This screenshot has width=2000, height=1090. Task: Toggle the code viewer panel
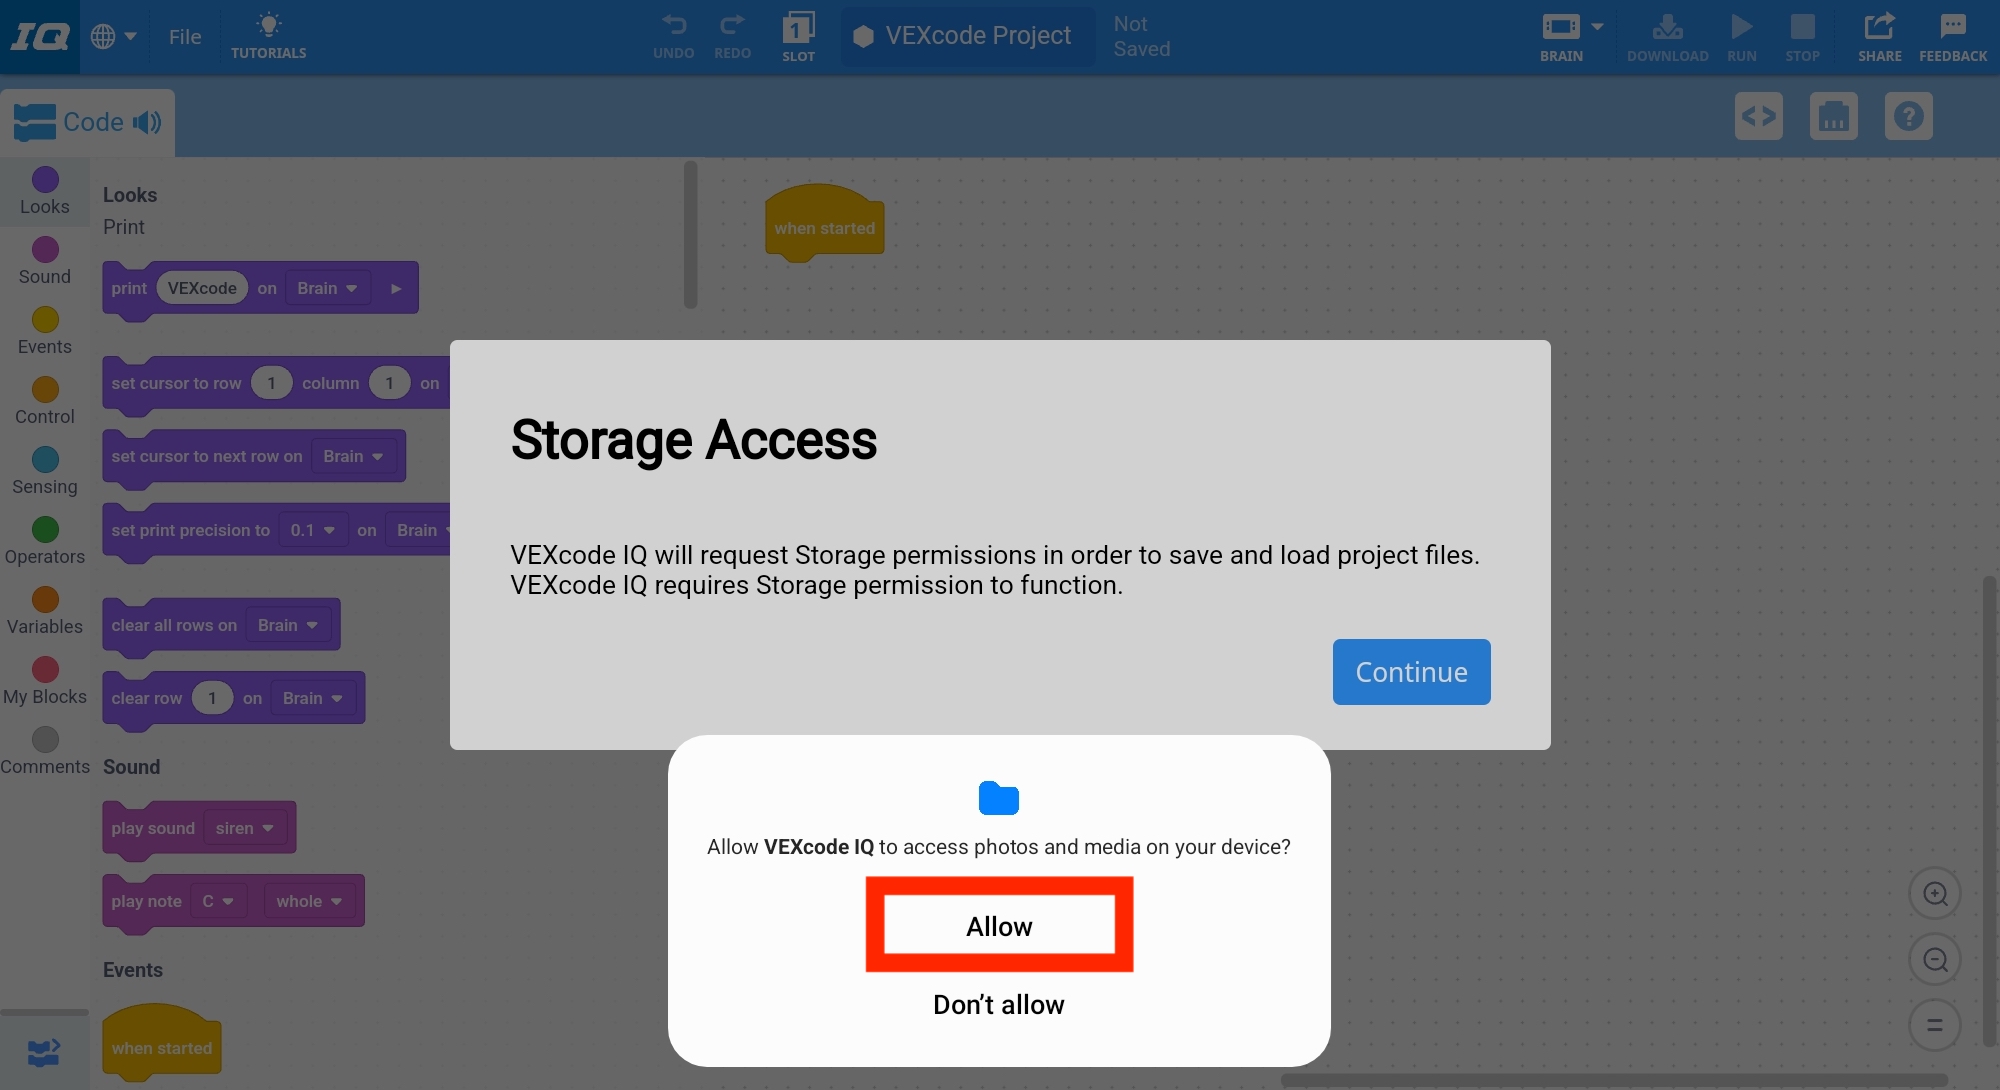pyautogui.click(x=1758, y=116)
